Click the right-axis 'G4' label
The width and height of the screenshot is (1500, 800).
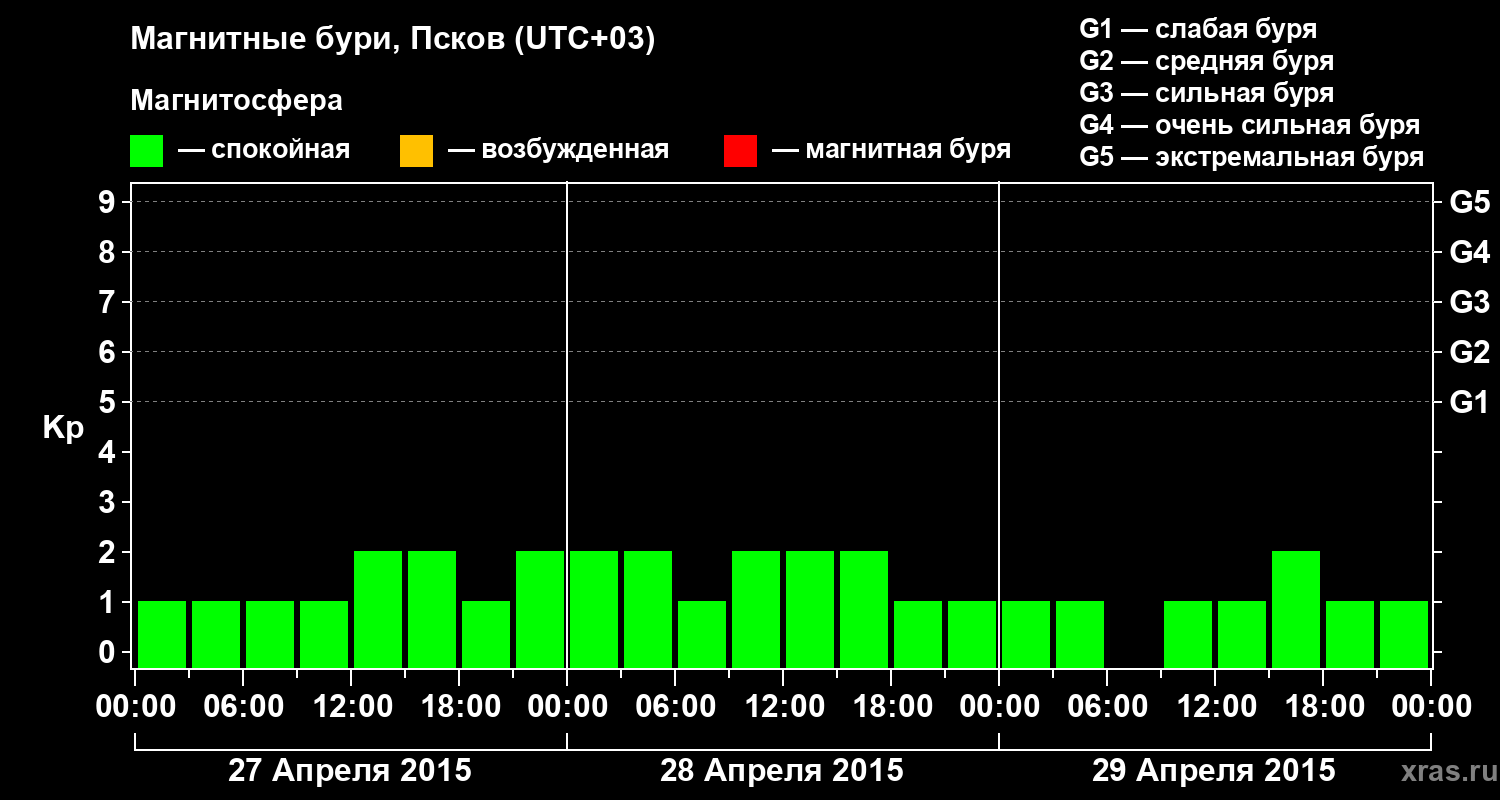tap(1469, 252)
